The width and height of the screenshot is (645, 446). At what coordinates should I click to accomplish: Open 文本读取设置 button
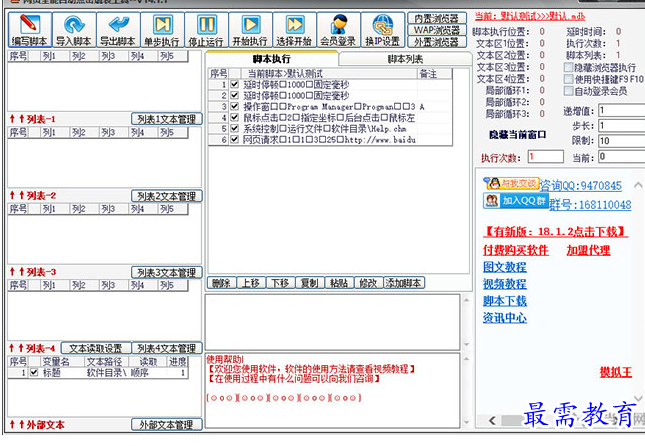(96, 348)
